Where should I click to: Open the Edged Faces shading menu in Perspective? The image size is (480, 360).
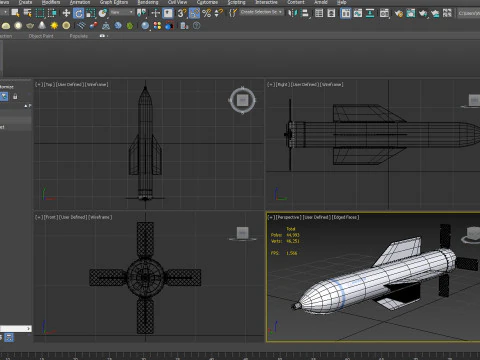click(x=346, y=217)
